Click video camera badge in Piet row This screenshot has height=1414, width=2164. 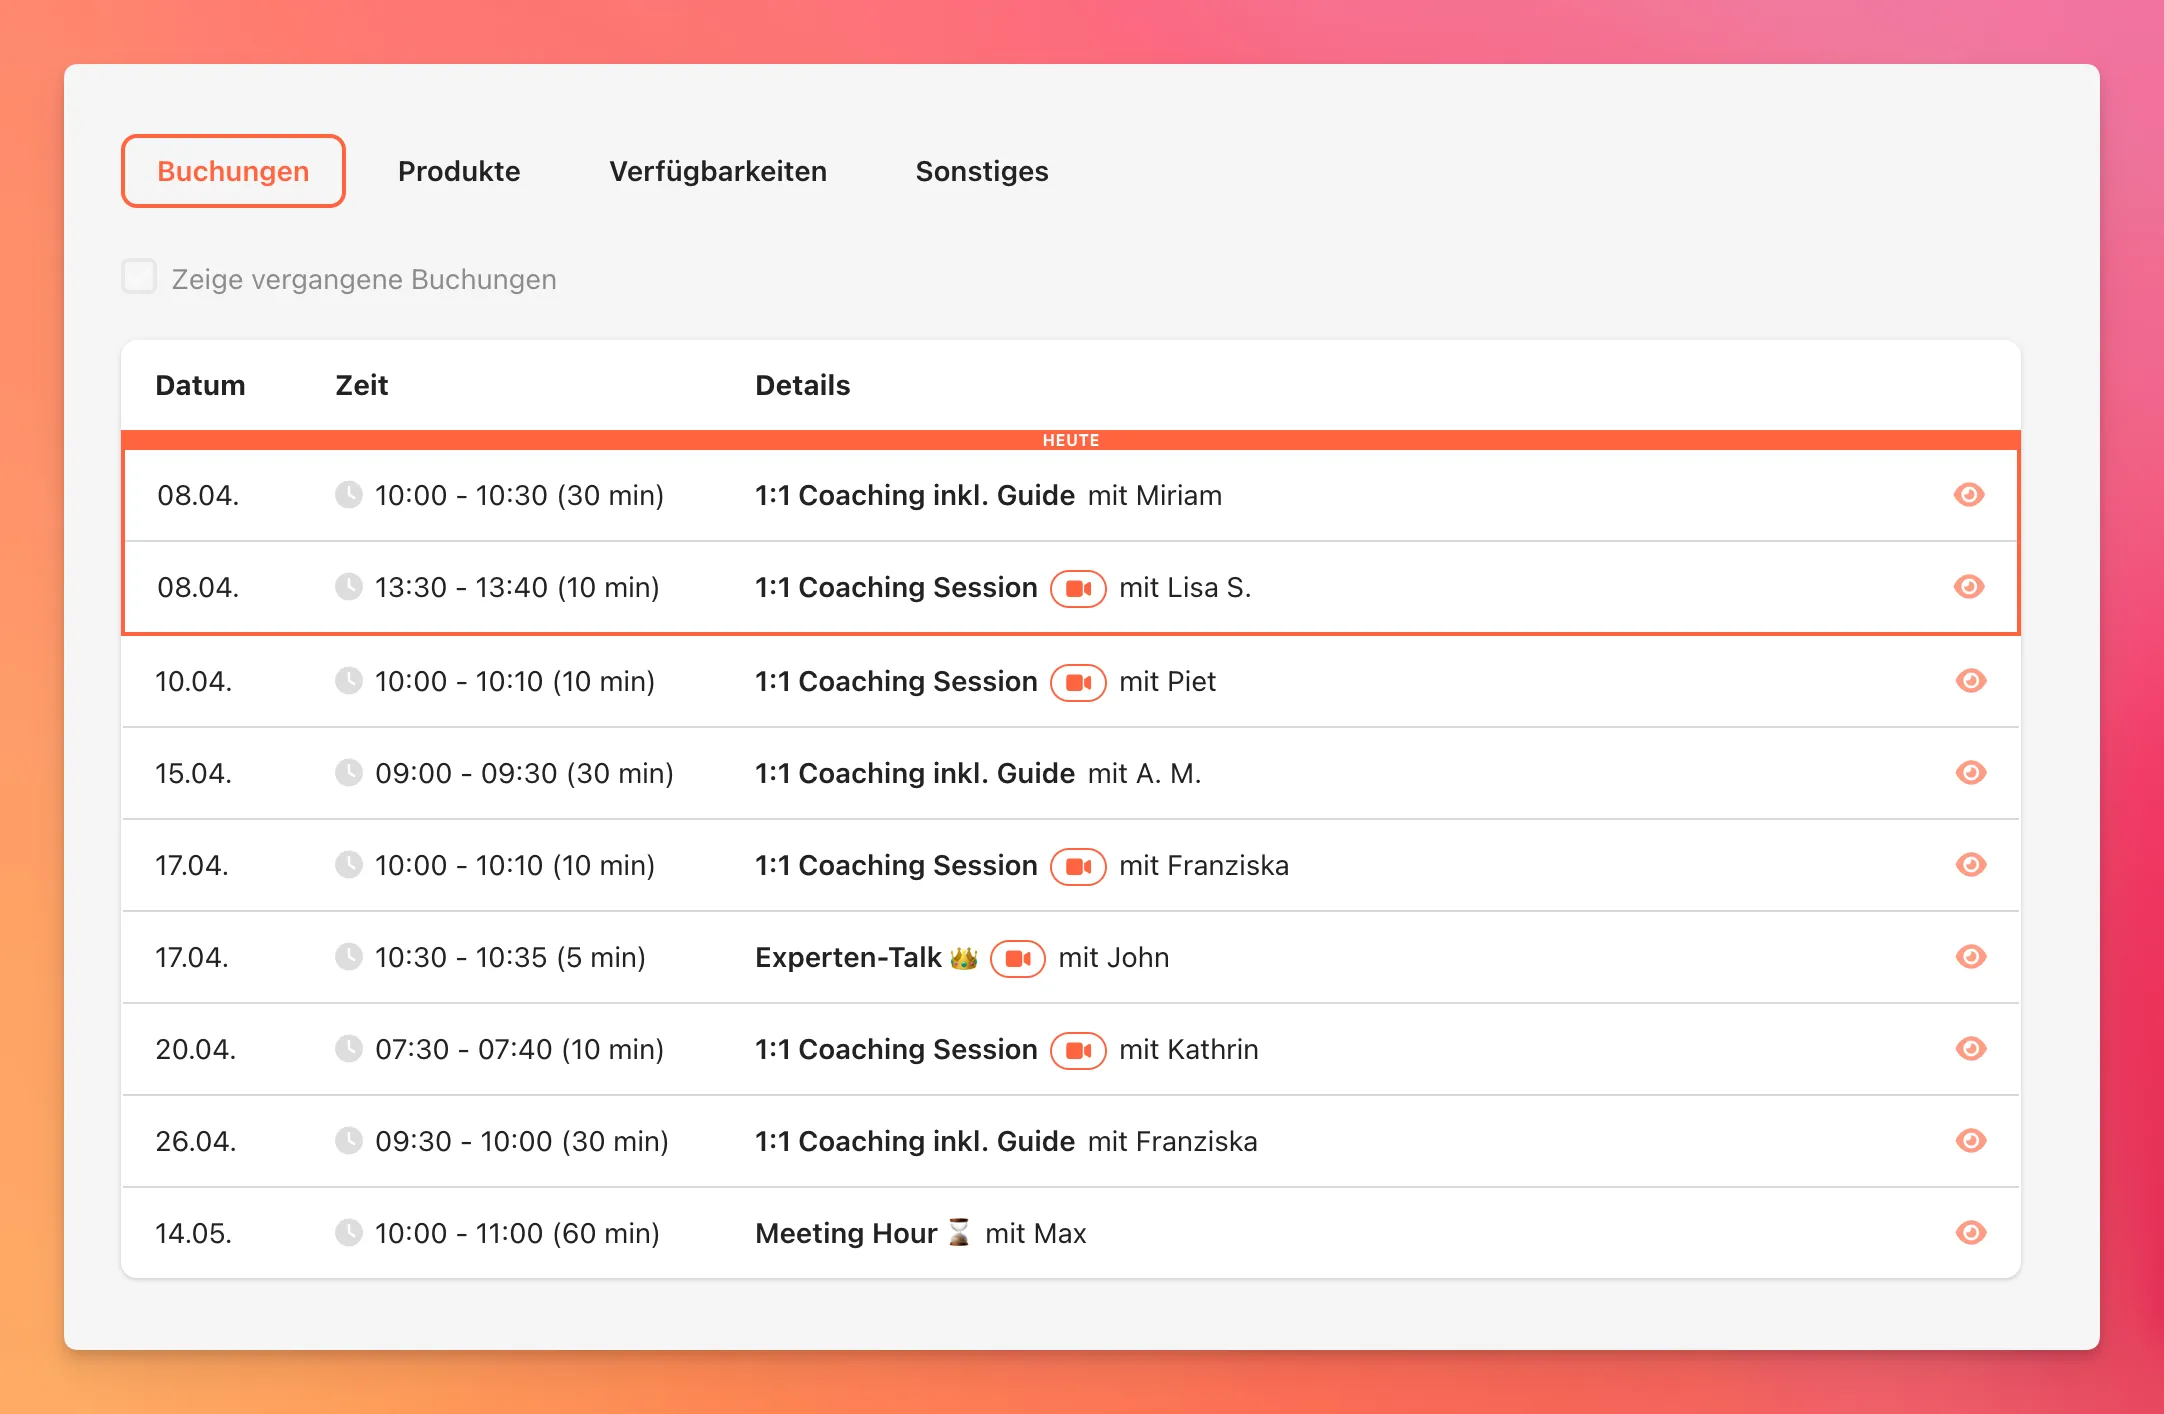tap(1078, 682)
